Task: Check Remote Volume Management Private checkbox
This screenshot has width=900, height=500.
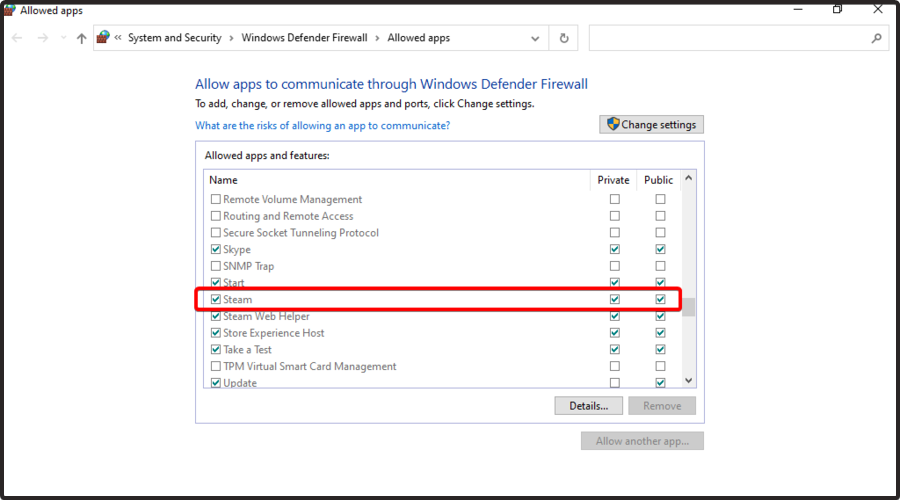Action: click(x=615, y=199)
